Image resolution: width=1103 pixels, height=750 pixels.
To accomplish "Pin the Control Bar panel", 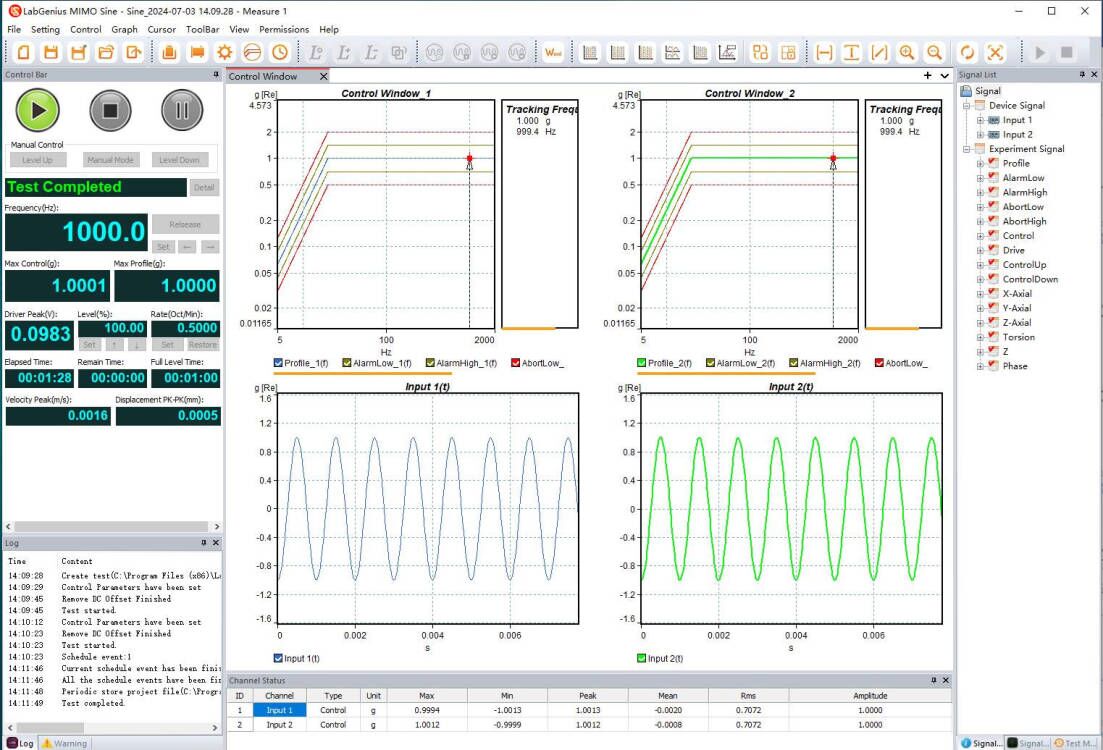I will click(216, 74).
